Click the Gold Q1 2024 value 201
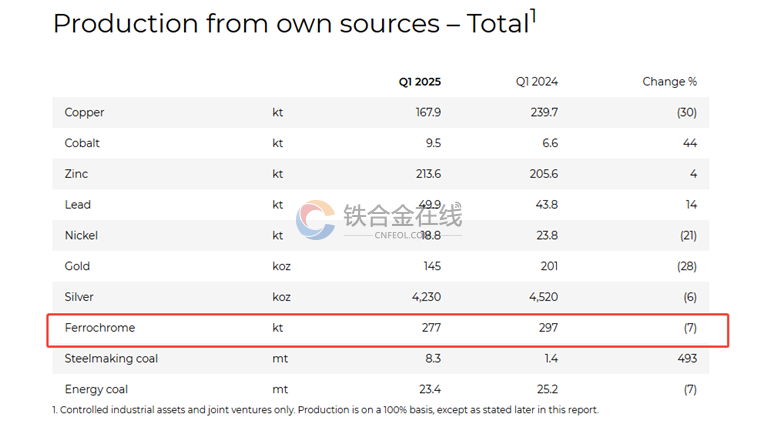Viewport: 760px width, 440px height. pos(550,267)
